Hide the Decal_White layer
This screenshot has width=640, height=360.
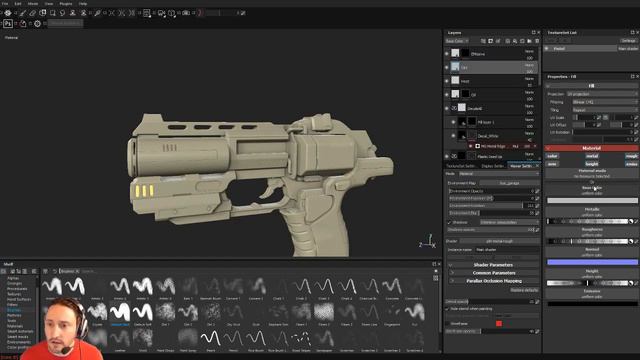pos(453,136)
